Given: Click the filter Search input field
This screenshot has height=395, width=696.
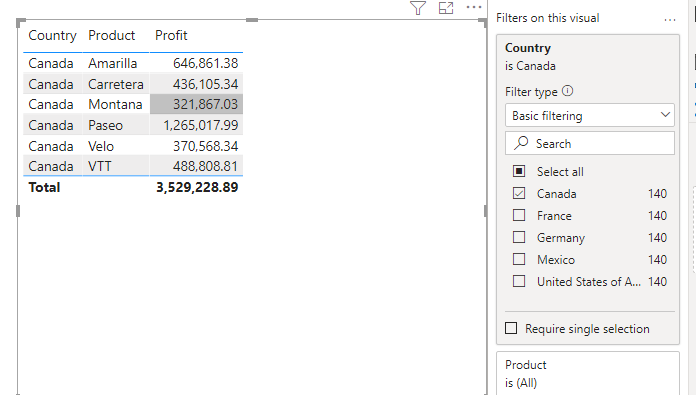Looking at the screenshot, I should click(x=589, y=143).
